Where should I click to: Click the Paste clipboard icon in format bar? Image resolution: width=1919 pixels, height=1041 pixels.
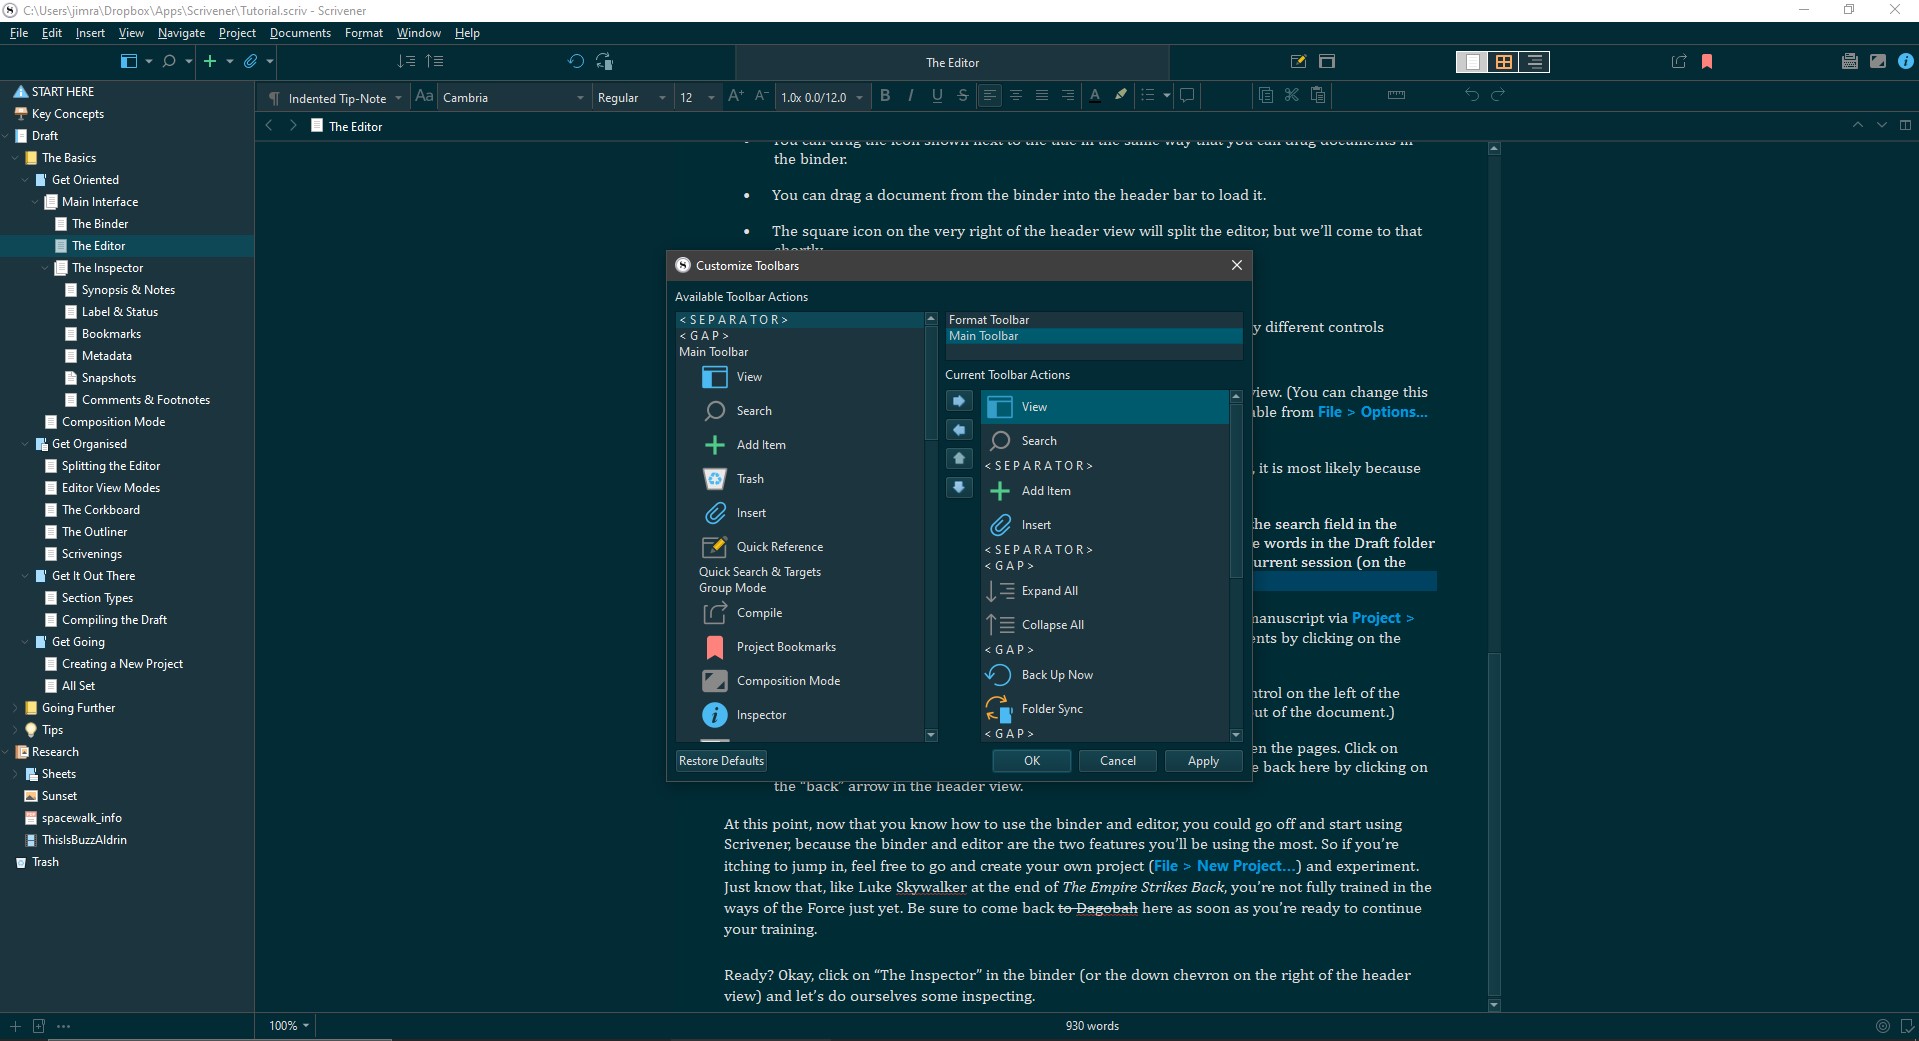1318,96
